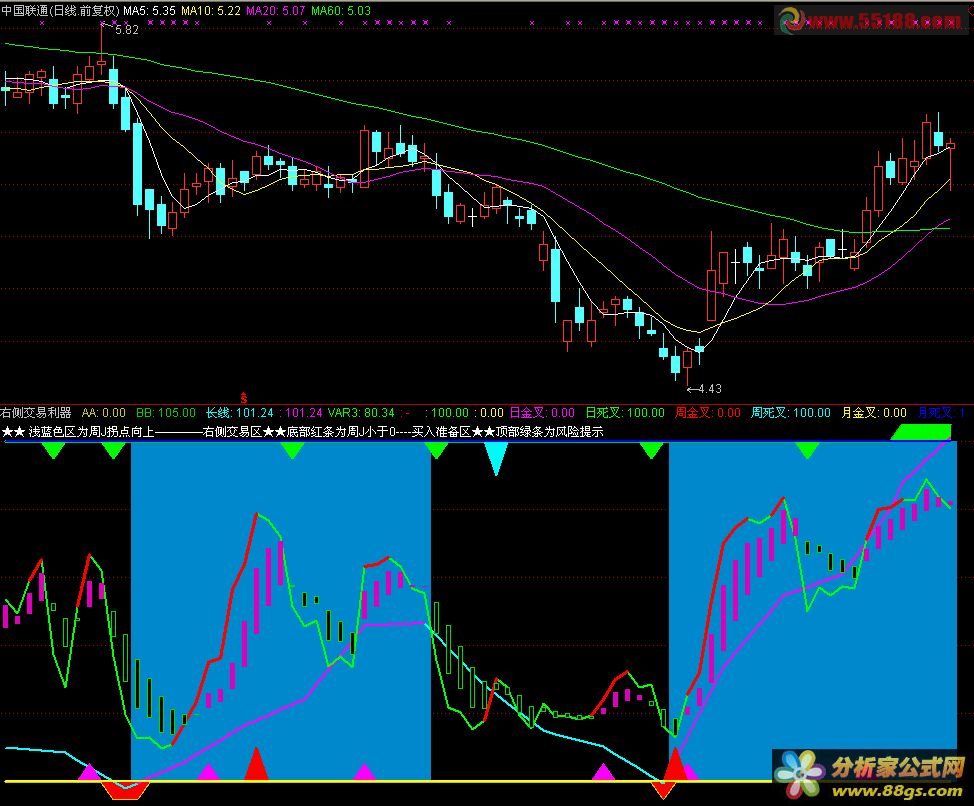Click the green risk bar at top right

tap(921, 432)
